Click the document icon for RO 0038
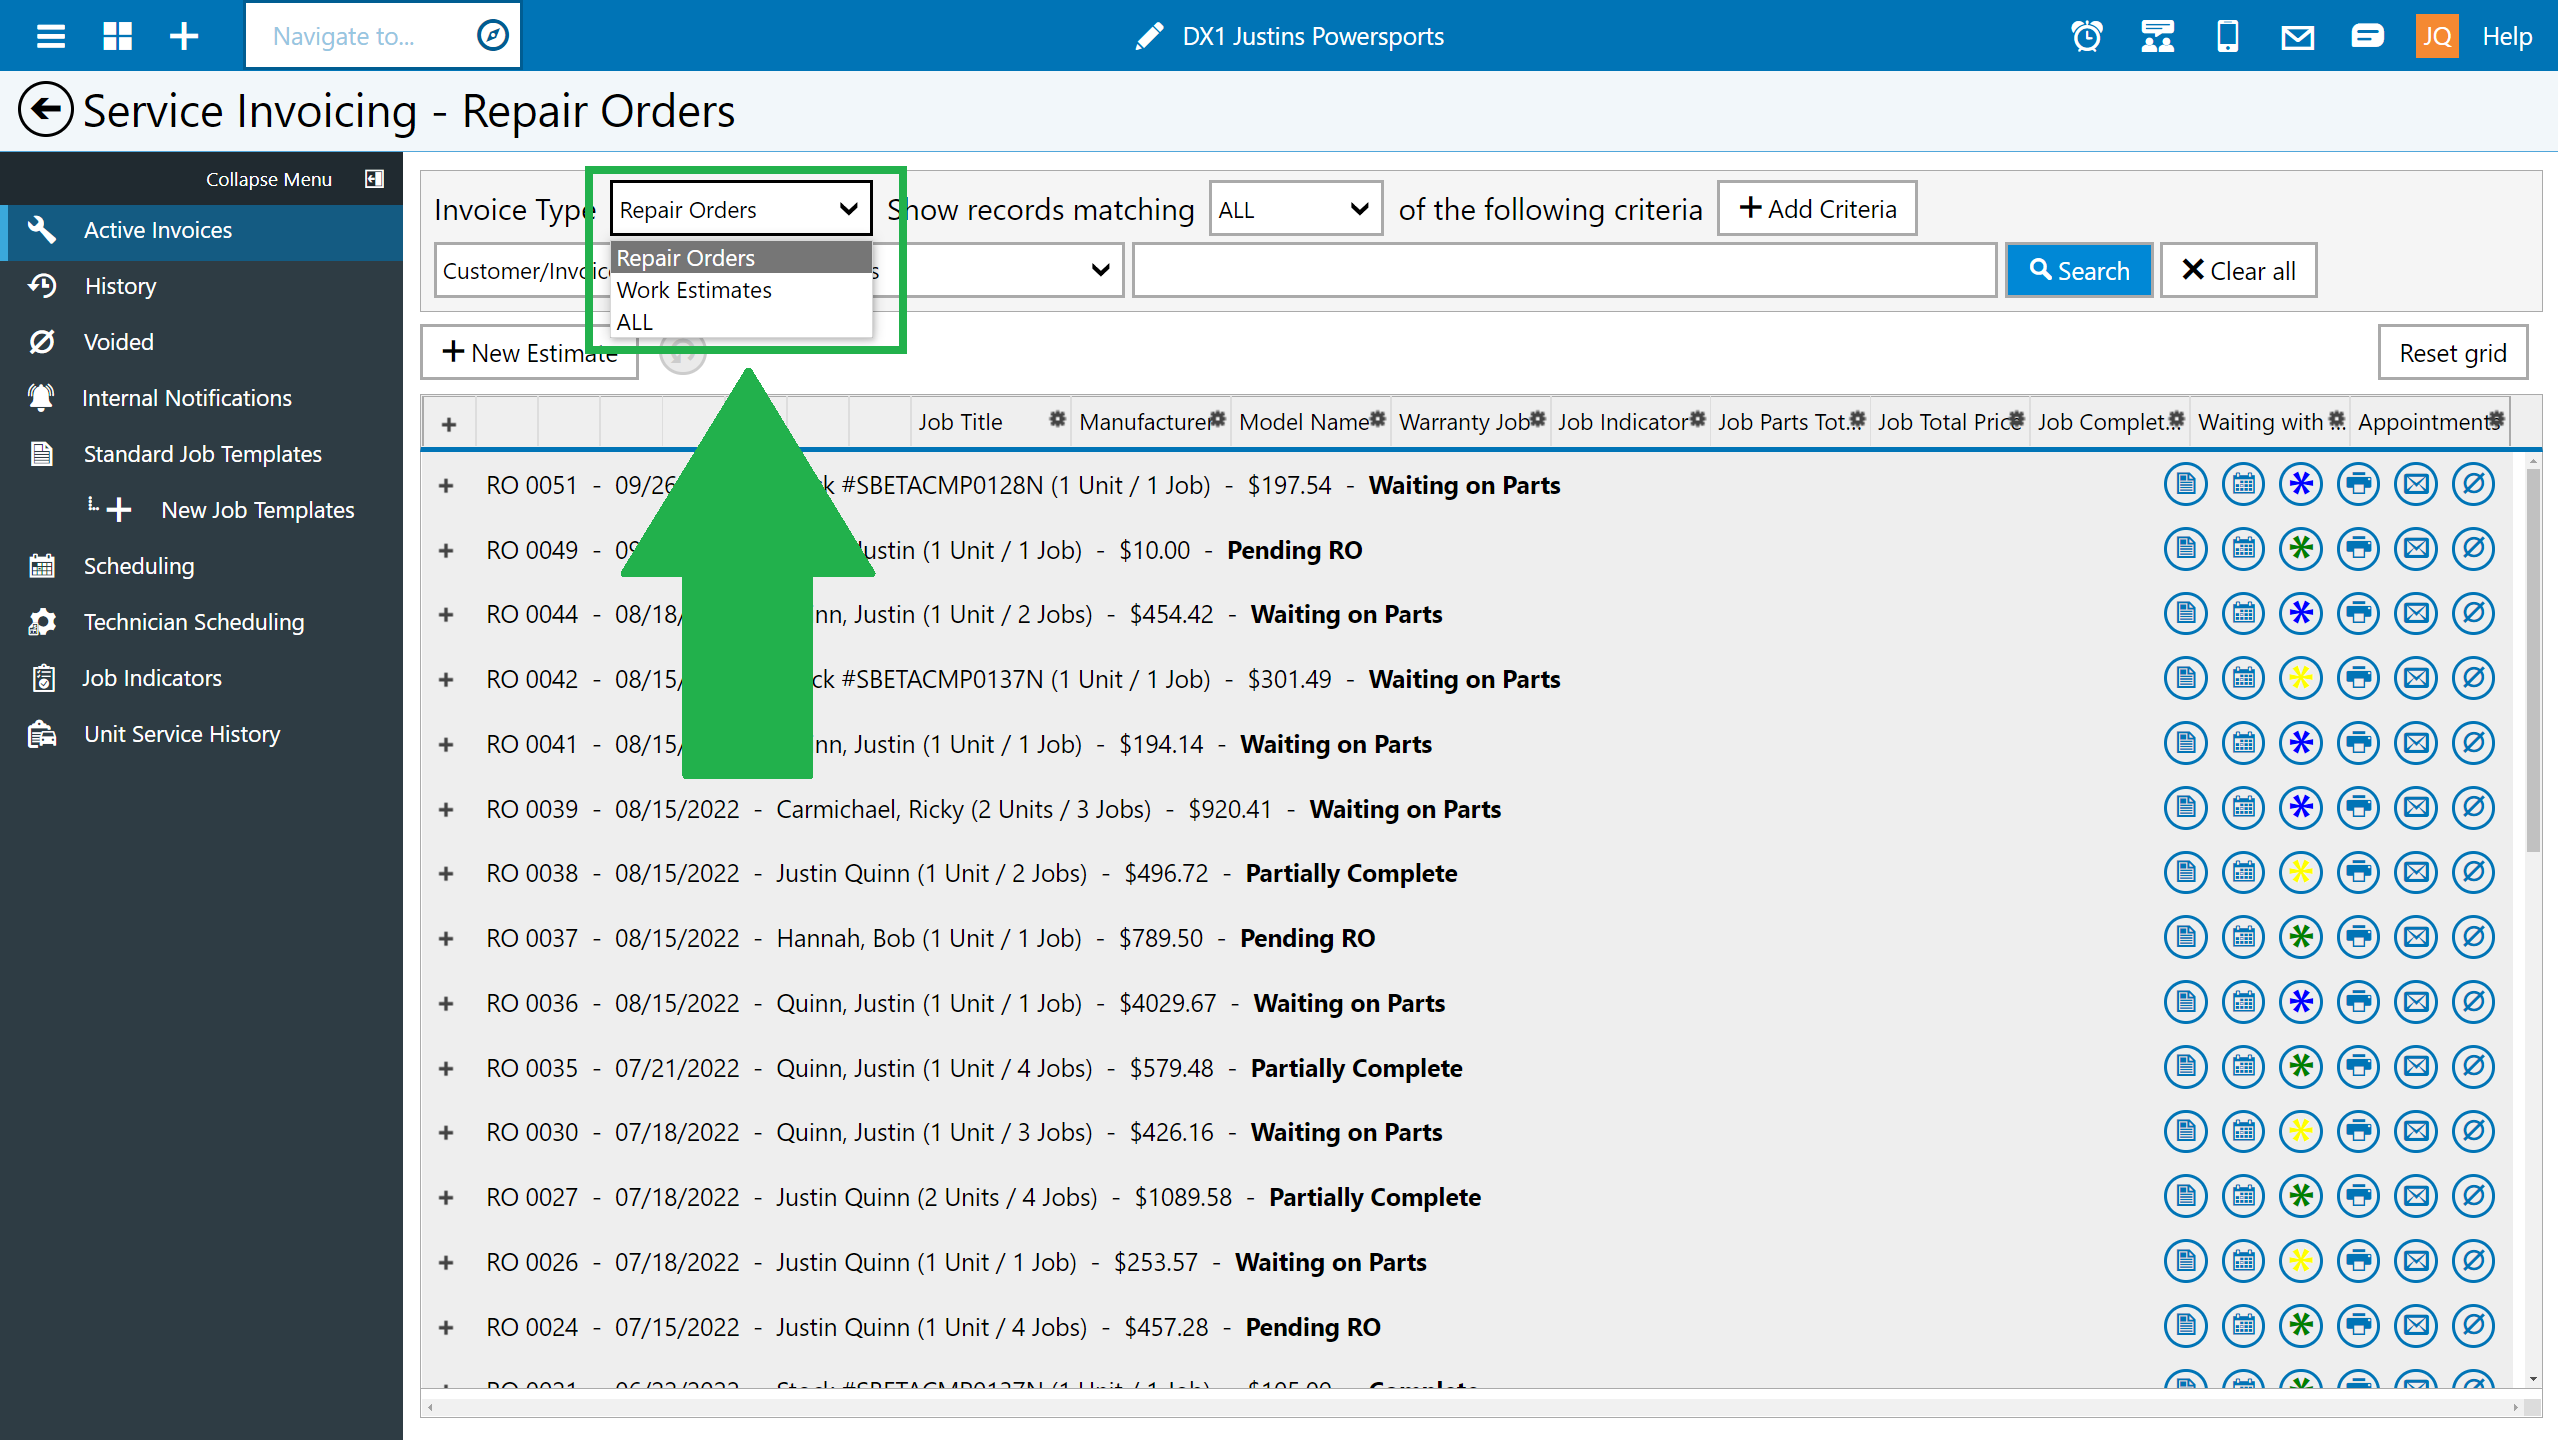This screenshot has width=2558, height=1440. (2185, 873)
